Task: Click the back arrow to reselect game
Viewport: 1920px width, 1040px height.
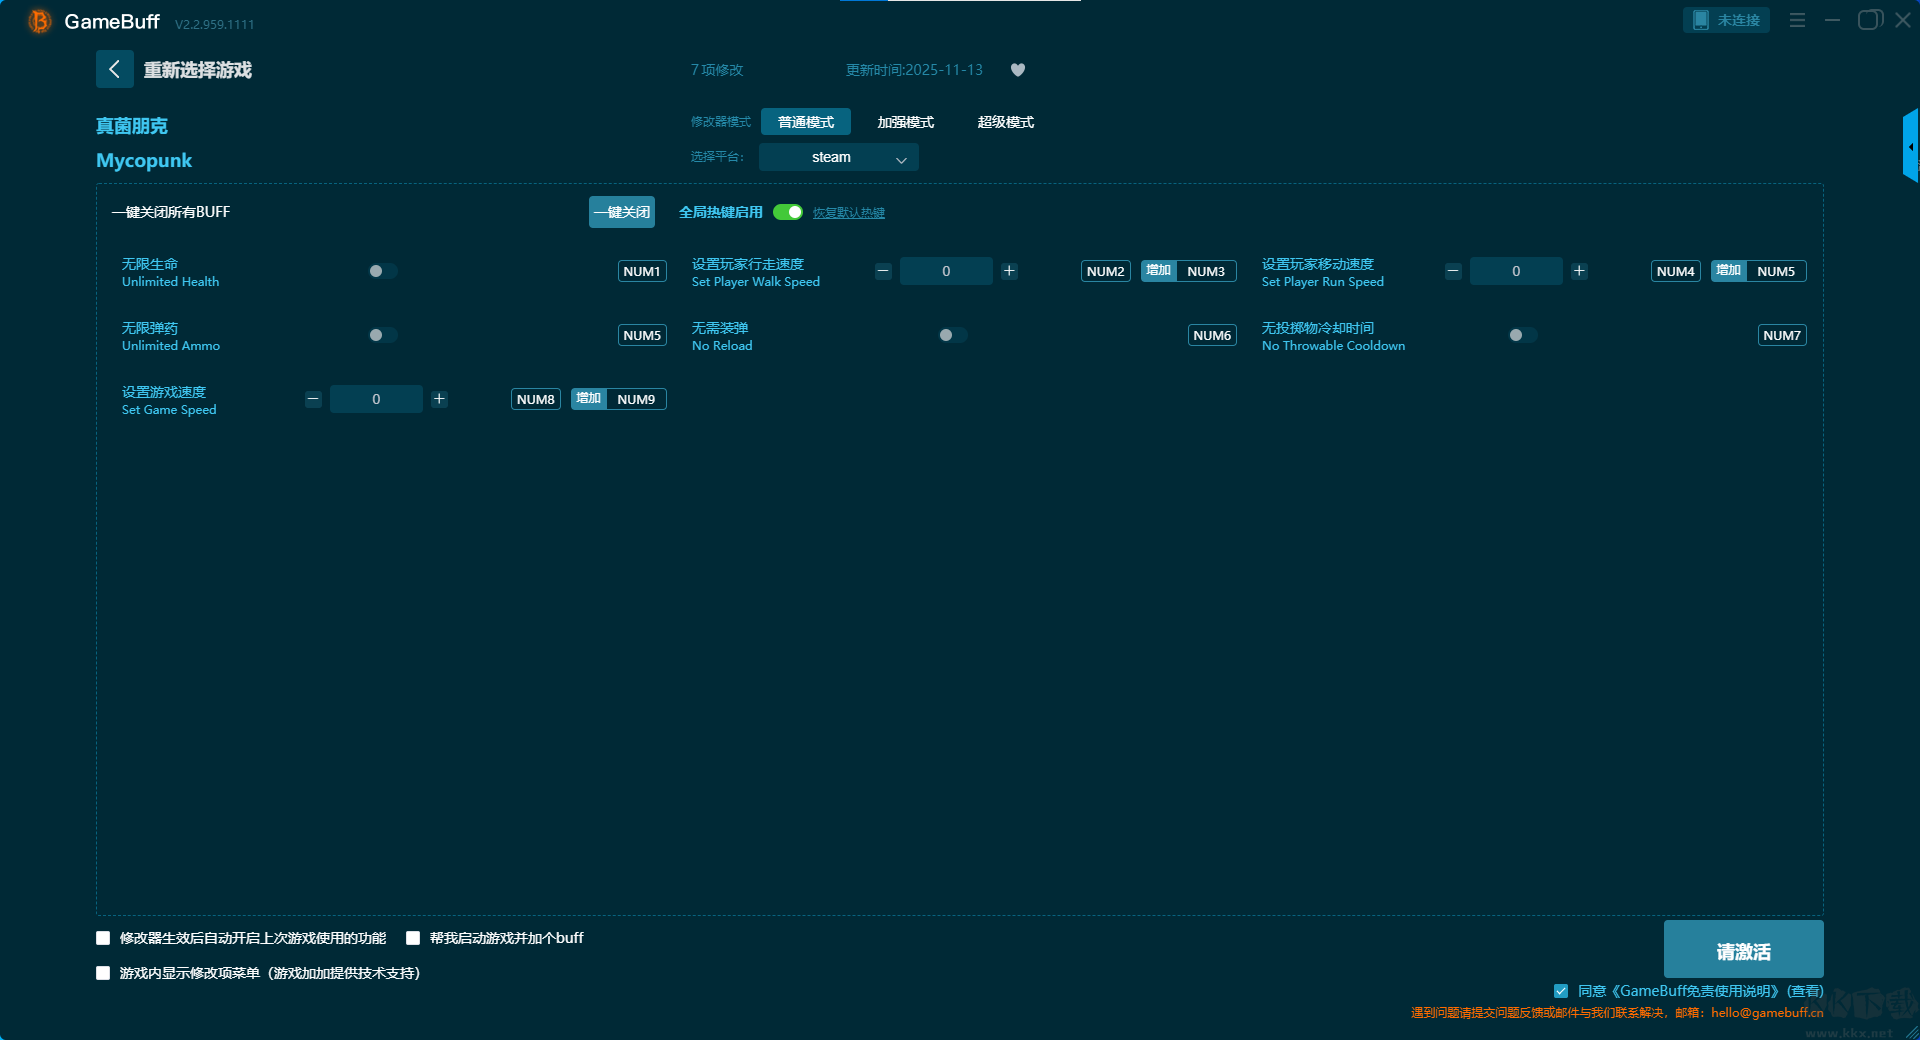Action: coord(114,69)
